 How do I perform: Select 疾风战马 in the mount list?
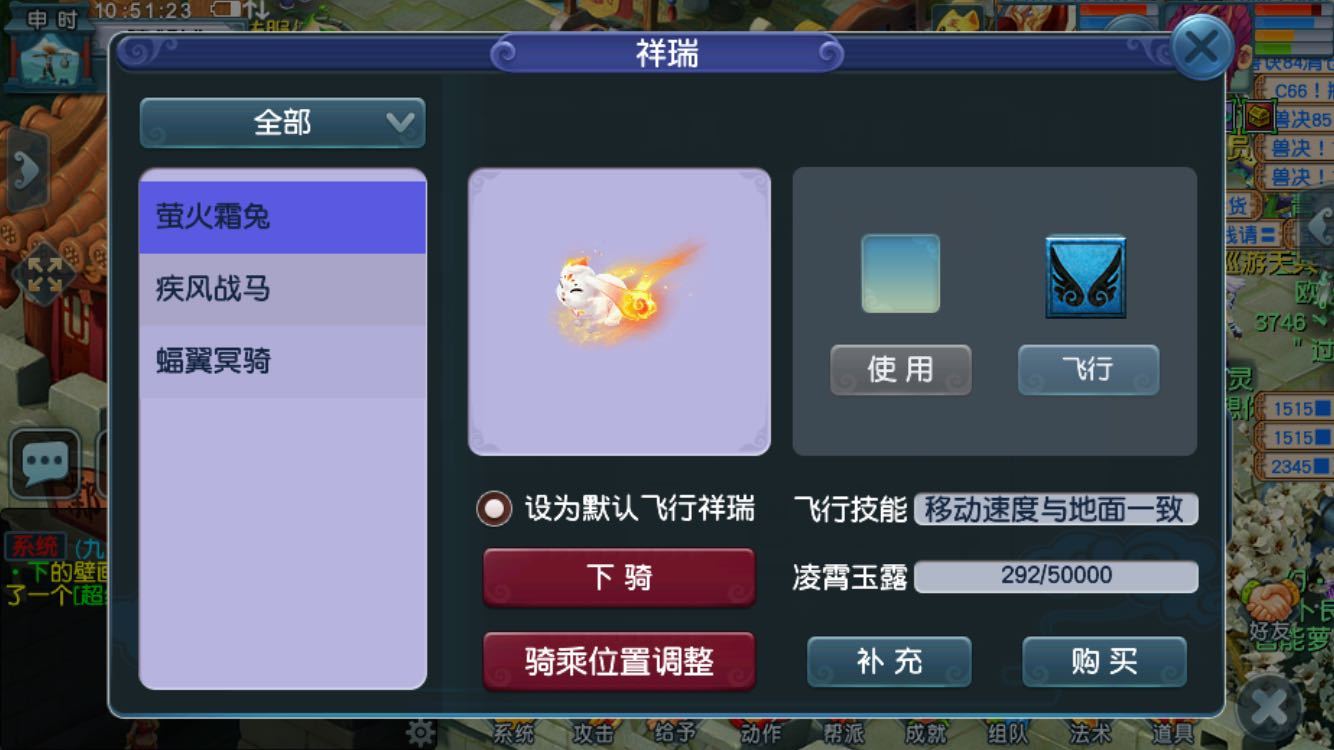(283, 289)
